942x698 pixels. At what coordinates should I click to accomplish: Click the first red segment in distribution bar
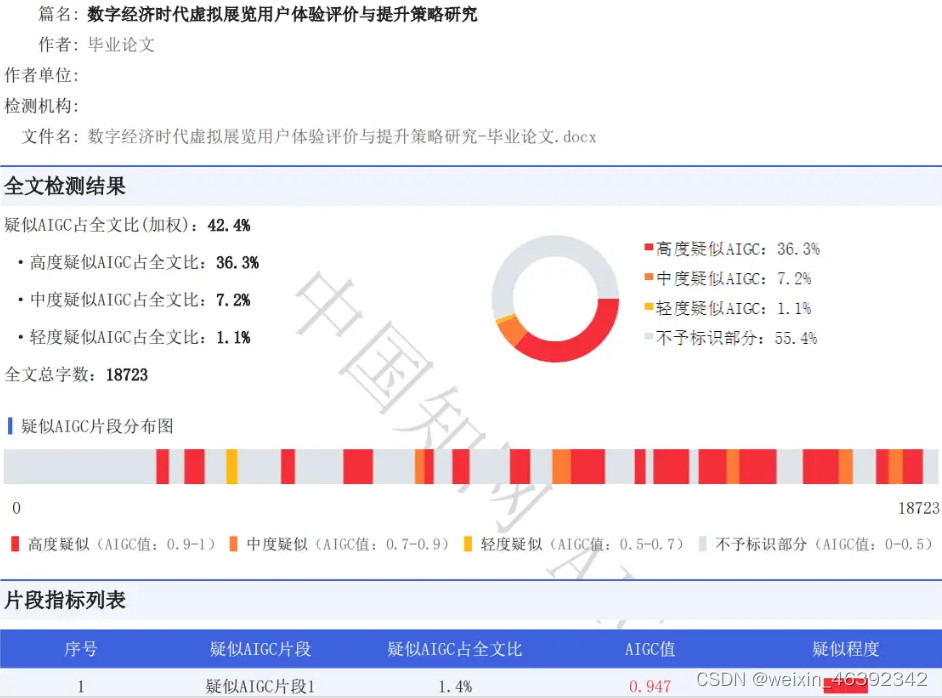[162, 466]
